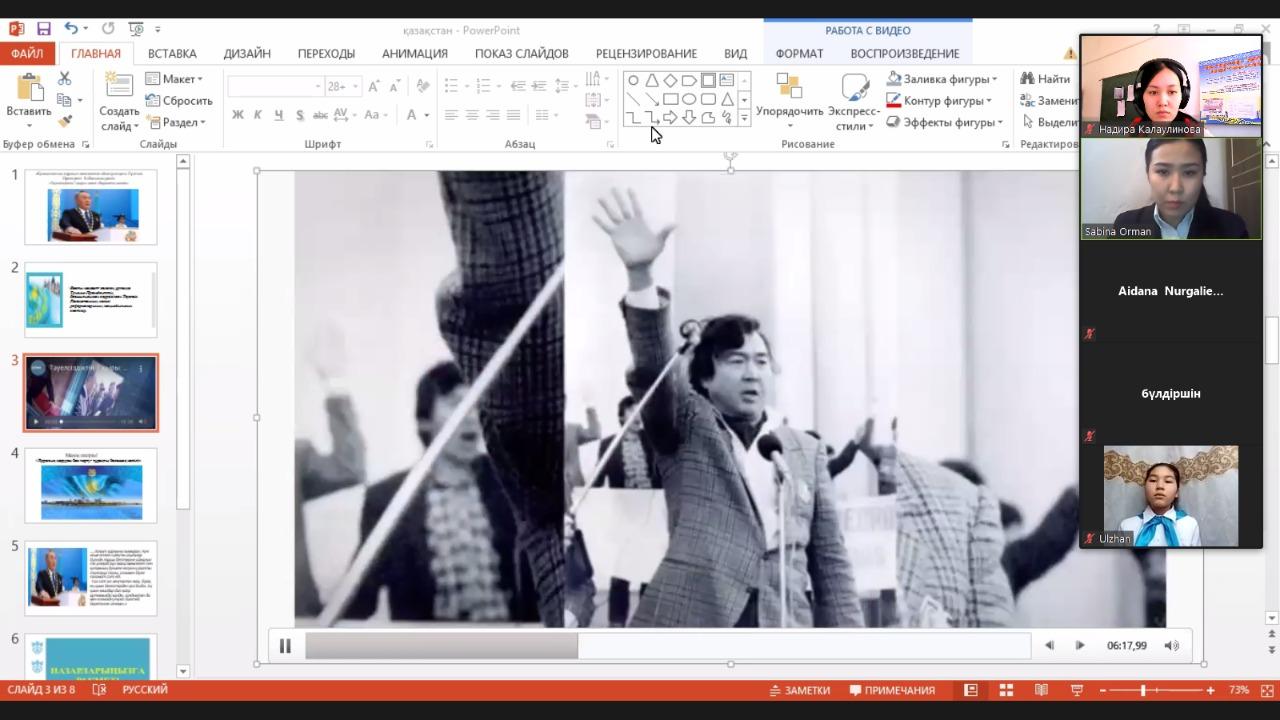Mute the video using the volume icon

[x=1171, y=646]
